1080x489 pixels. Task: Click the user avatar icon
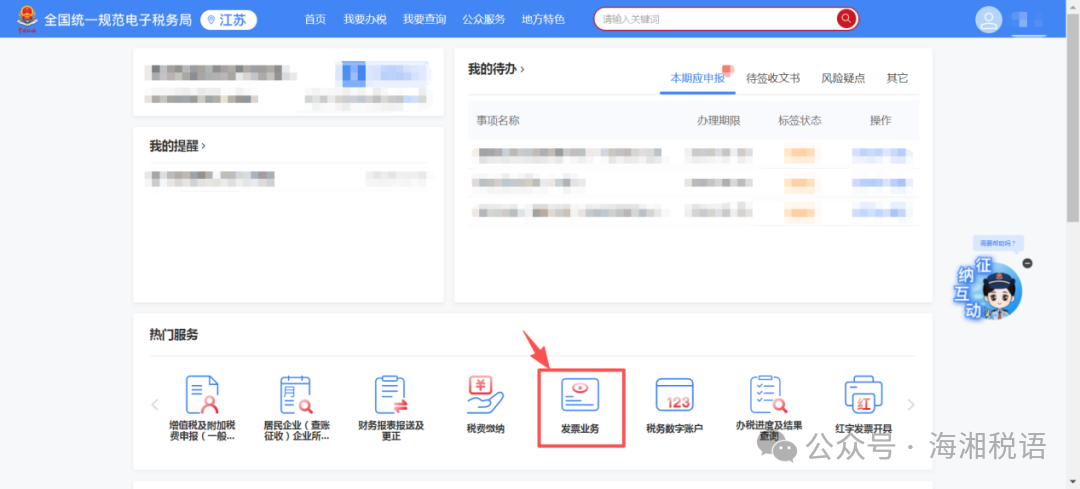click(x=988, y=19)
